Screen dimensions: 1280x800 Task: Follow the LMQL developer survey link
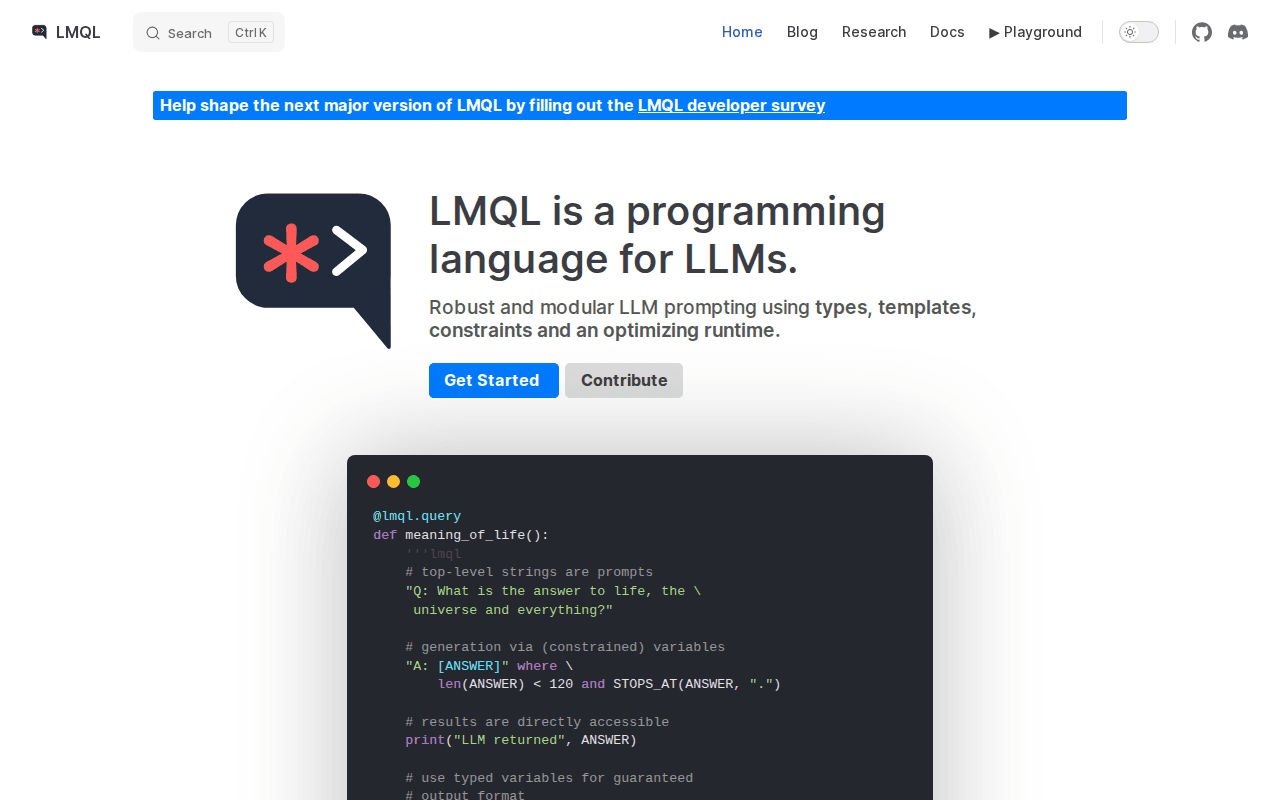[731, 105]
